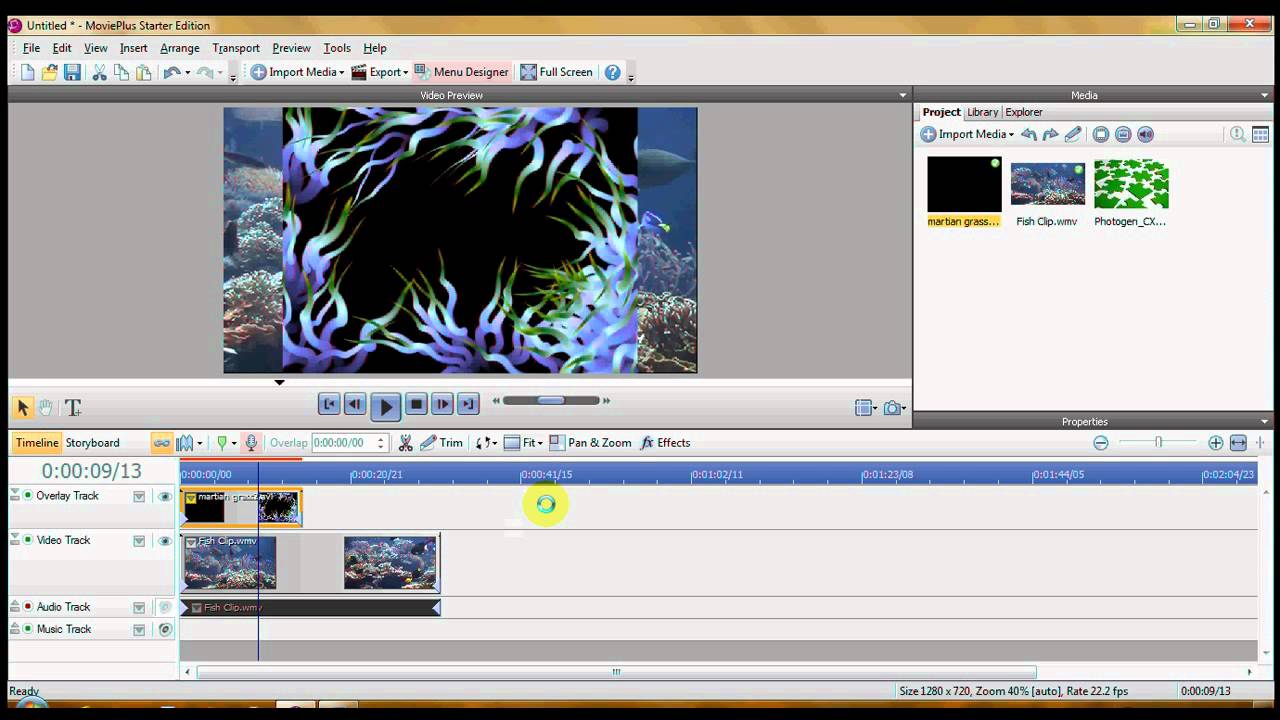Click the Full Screen button
The image size is (1280, 720).
(x=557, y=72)
